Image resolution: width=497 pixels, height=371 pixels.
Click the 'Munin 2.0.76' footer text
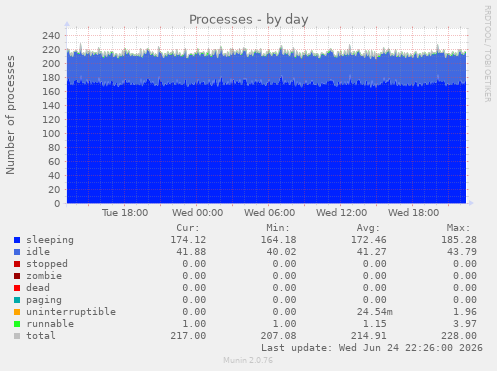click(x=248, y=360)
